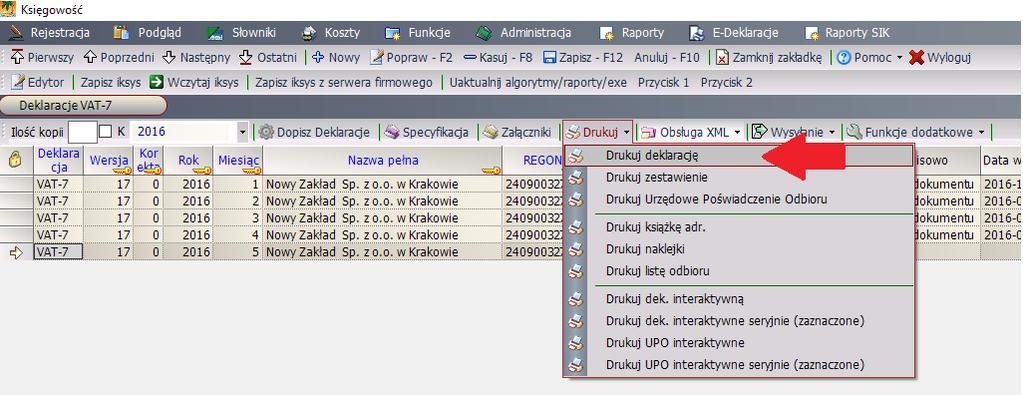The height and width of the screenshot is (395, 1023).
Task: Select VAT-7 row for month 1
Action: (59, 184)
